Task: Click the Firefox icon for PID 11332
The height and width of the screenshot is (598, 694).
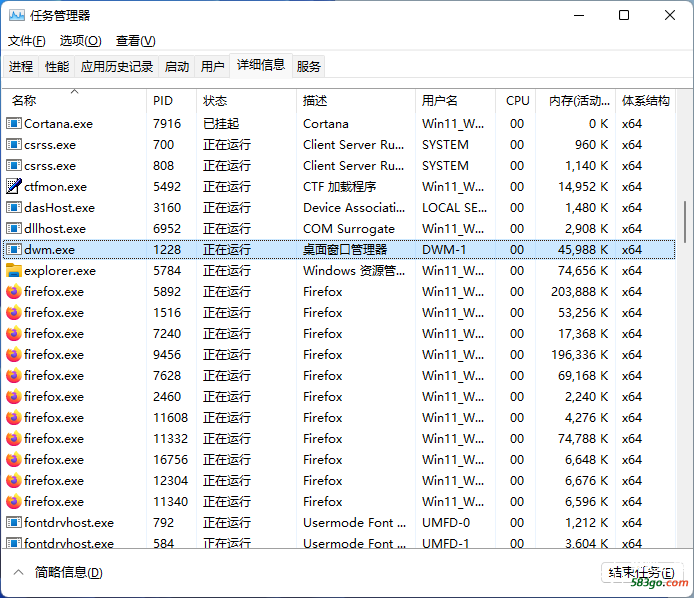Action: click(14, 439)
